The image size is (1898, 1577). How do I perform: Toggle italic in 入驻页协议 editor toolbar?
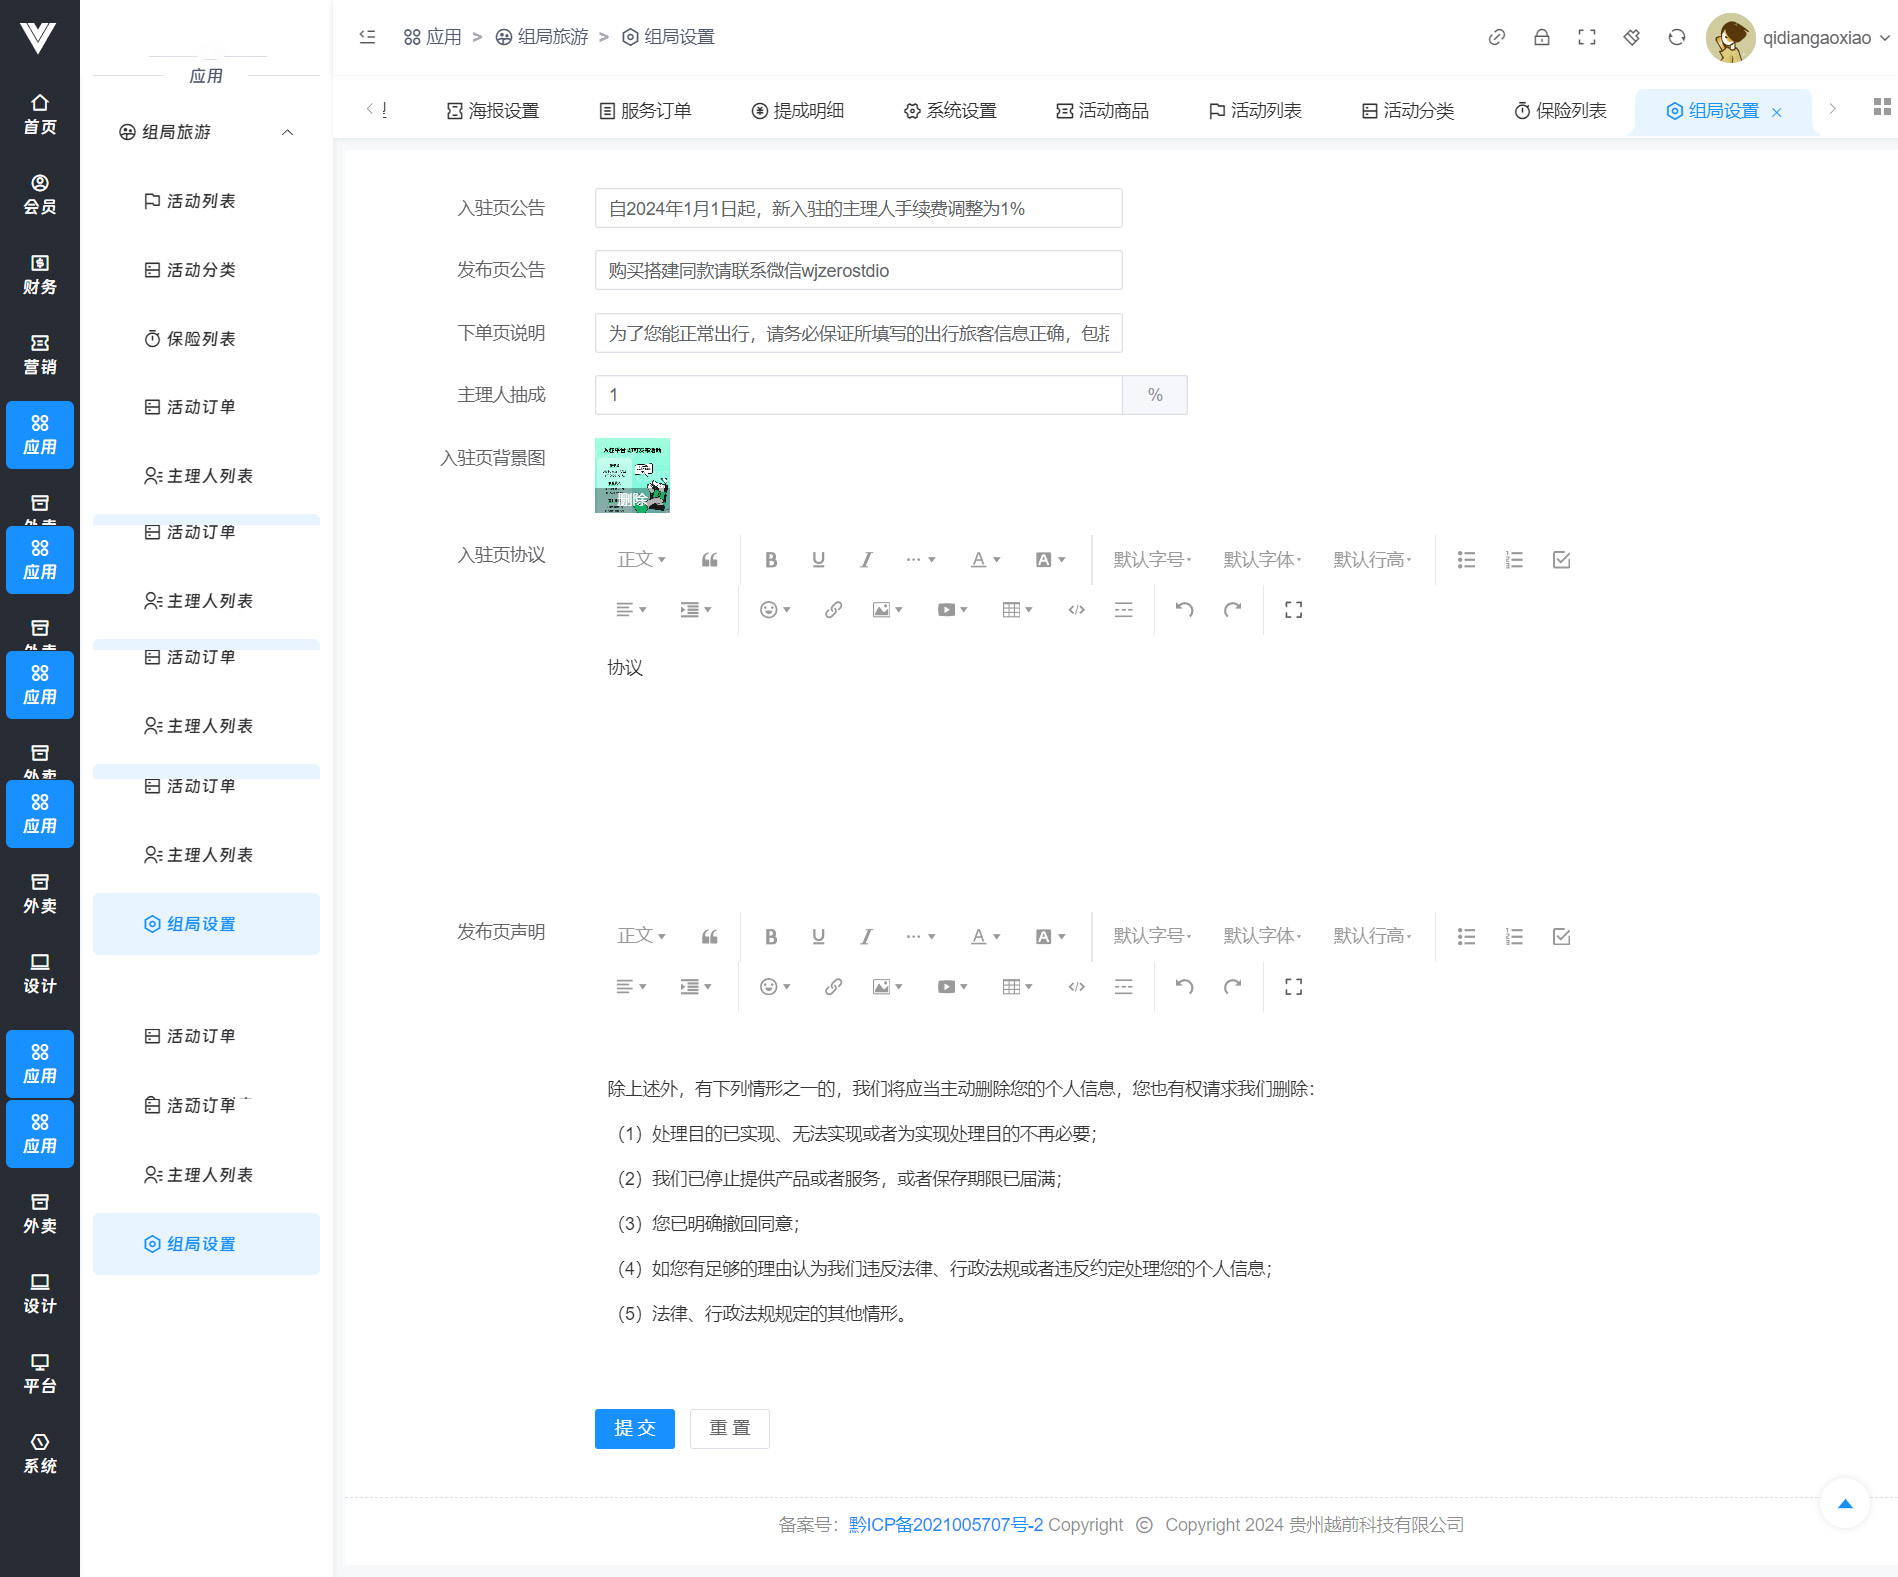click(x=866, y=560)
